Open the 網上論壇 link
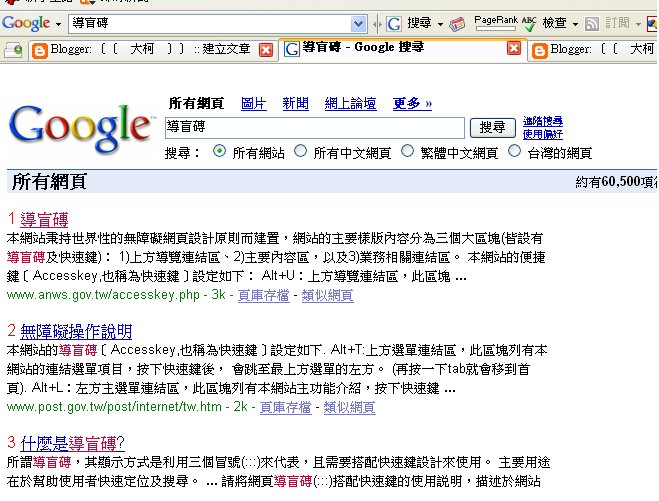Screen dimensions: 659x501 [x=351, y=103]
